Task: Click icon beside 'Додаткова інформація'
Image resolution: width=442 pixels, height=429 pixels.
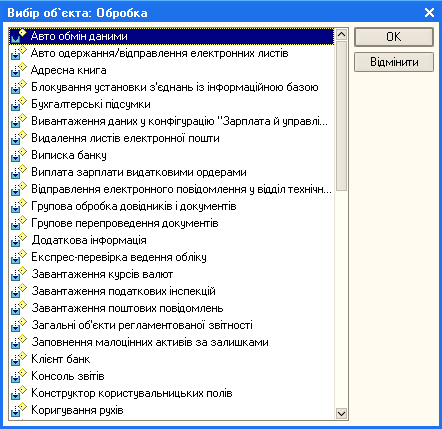Action: point(18,240)
